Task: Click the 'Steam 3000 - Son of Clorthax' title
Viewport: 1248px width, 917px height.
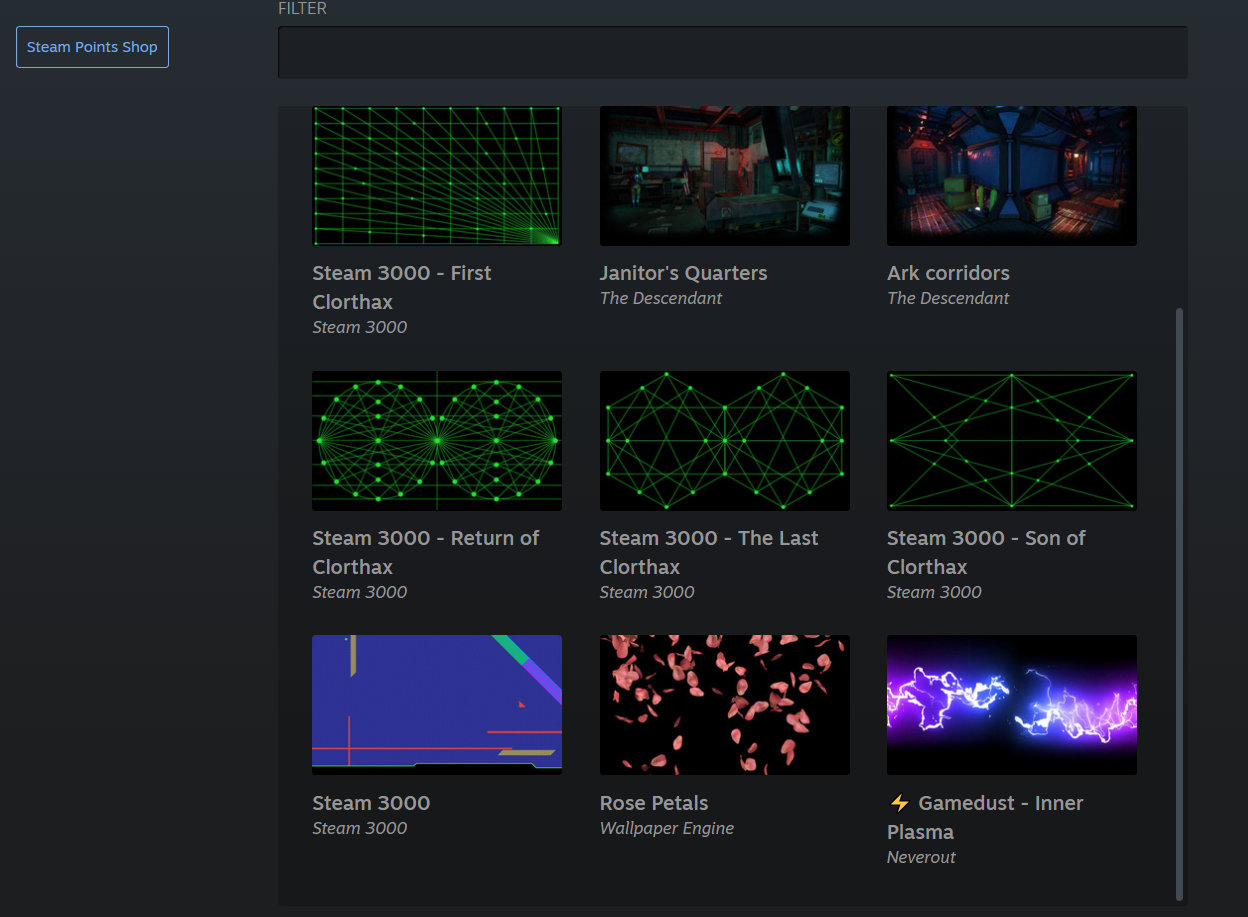Action: tap(986, 552)
